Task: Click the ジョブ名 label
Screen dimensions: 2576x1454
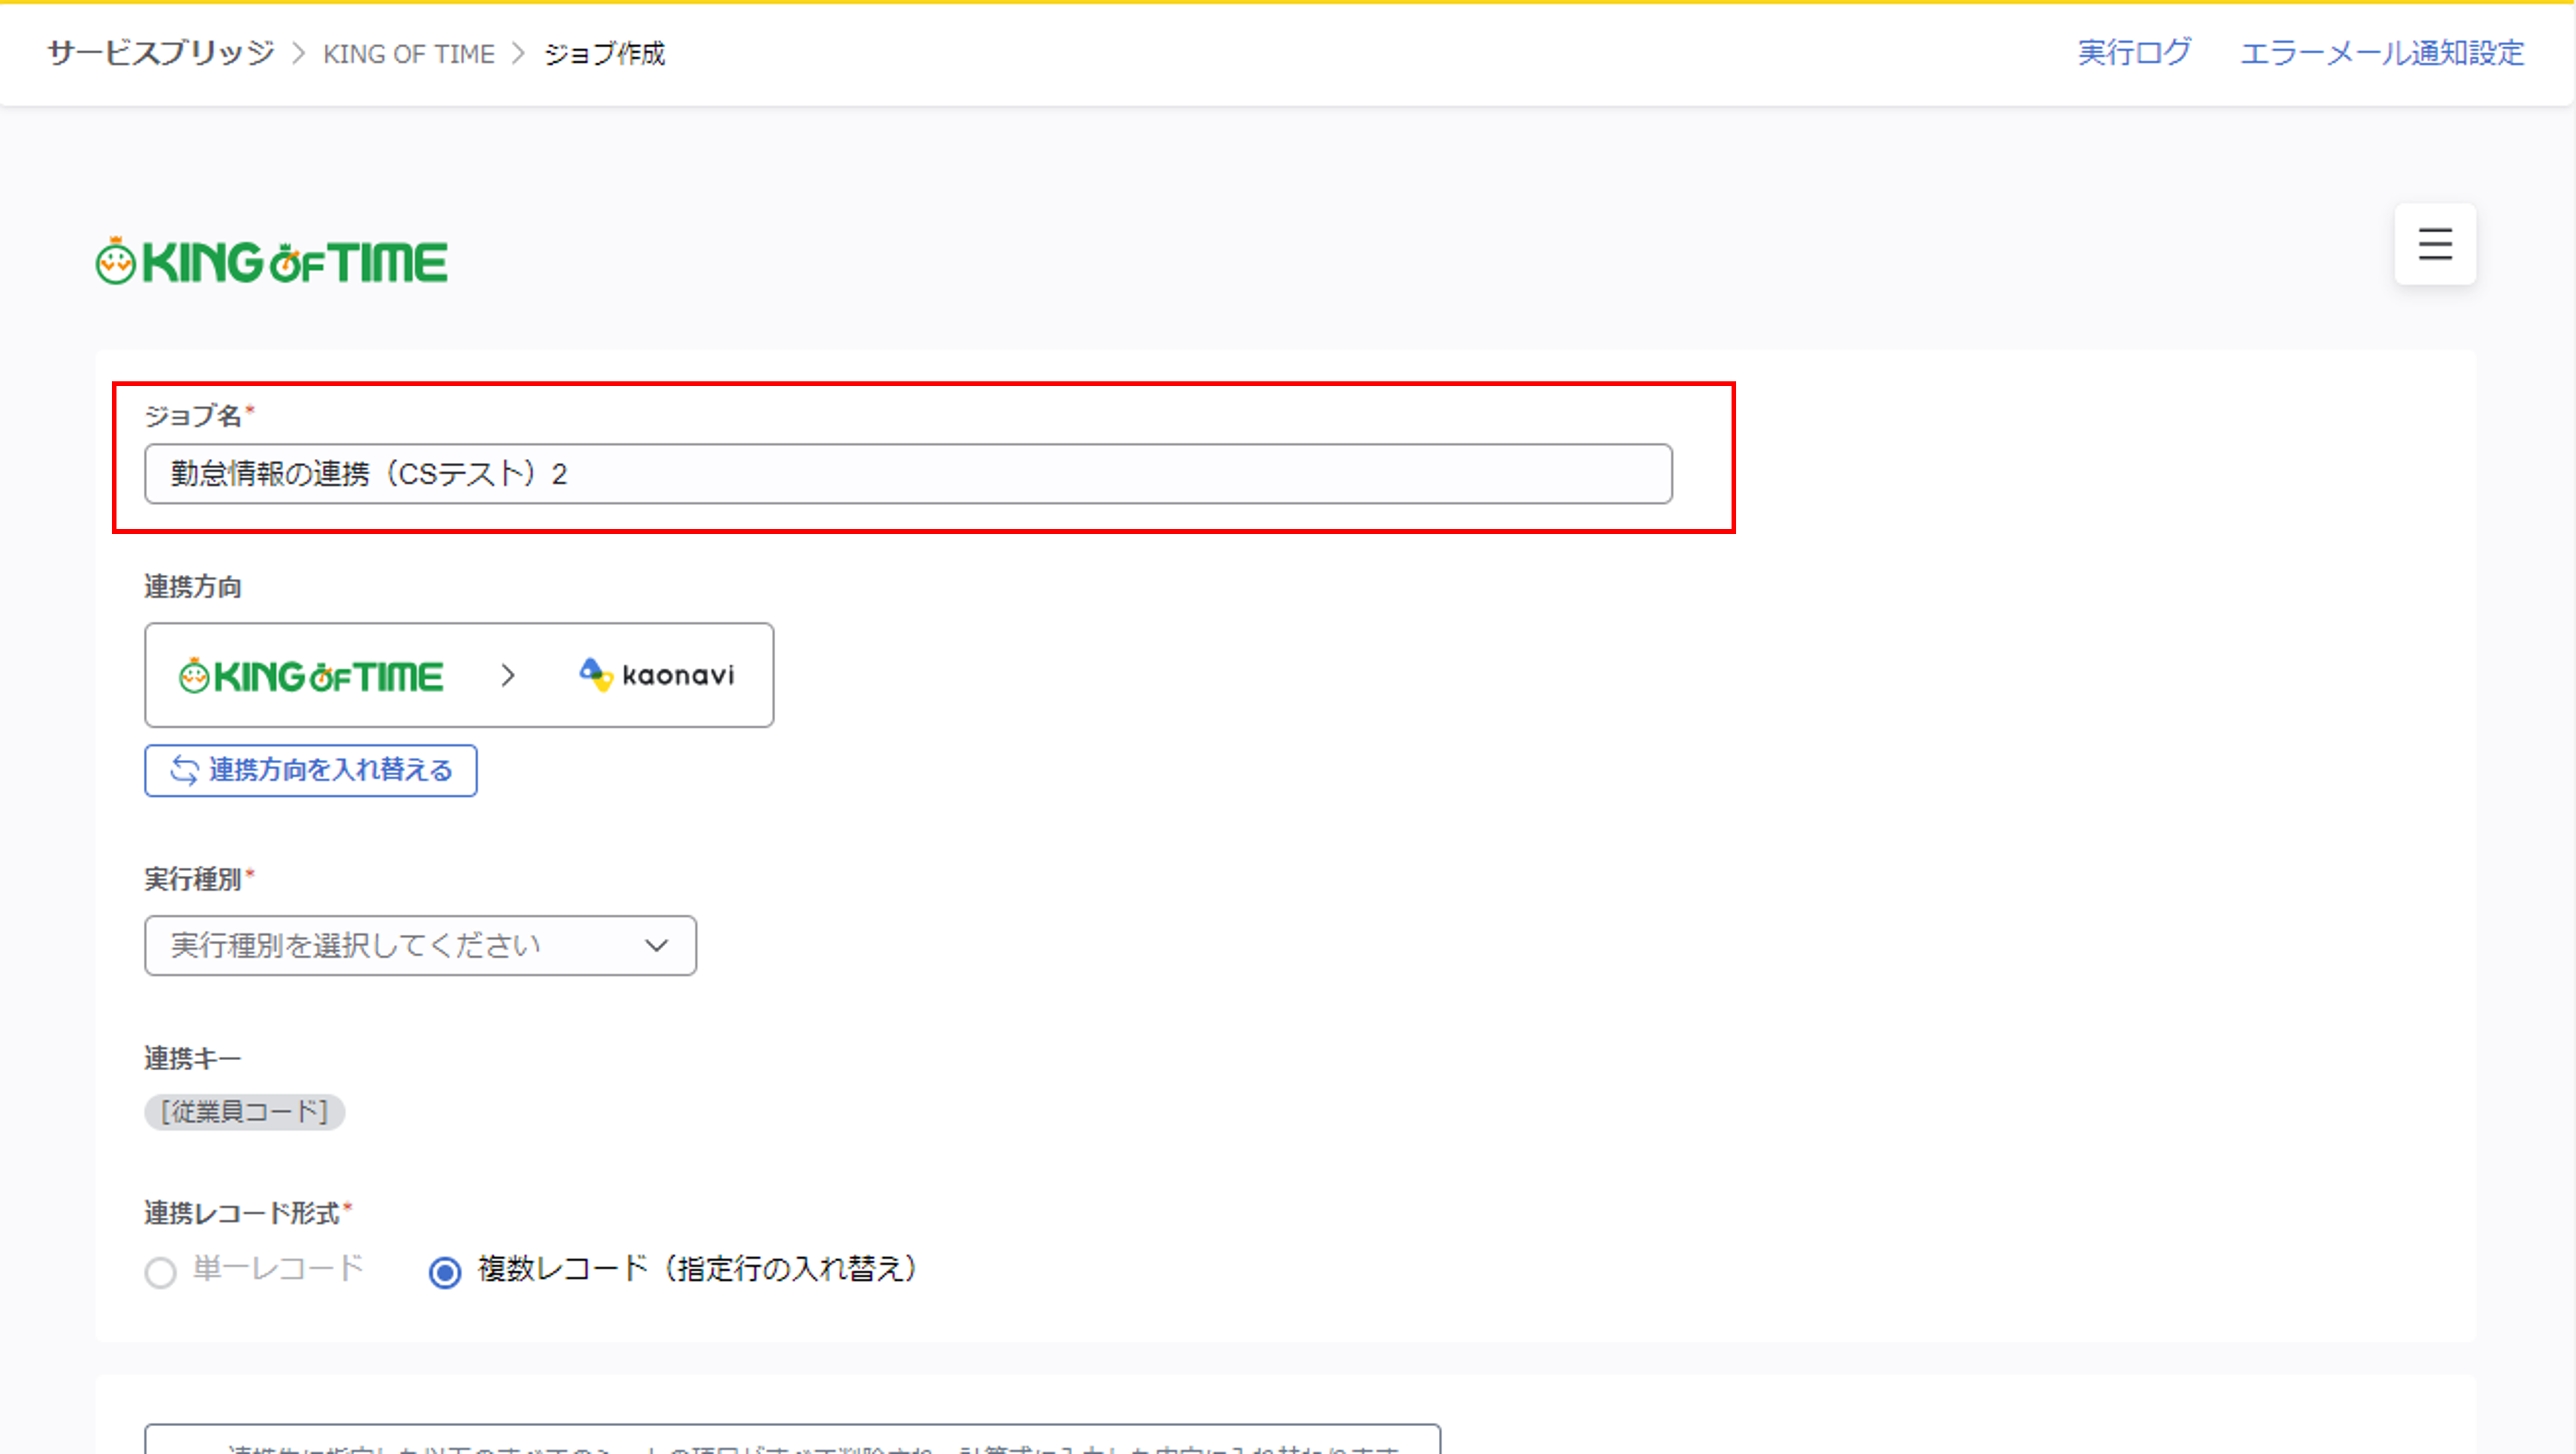Action: pyautogui.click(x=193, y=415)
